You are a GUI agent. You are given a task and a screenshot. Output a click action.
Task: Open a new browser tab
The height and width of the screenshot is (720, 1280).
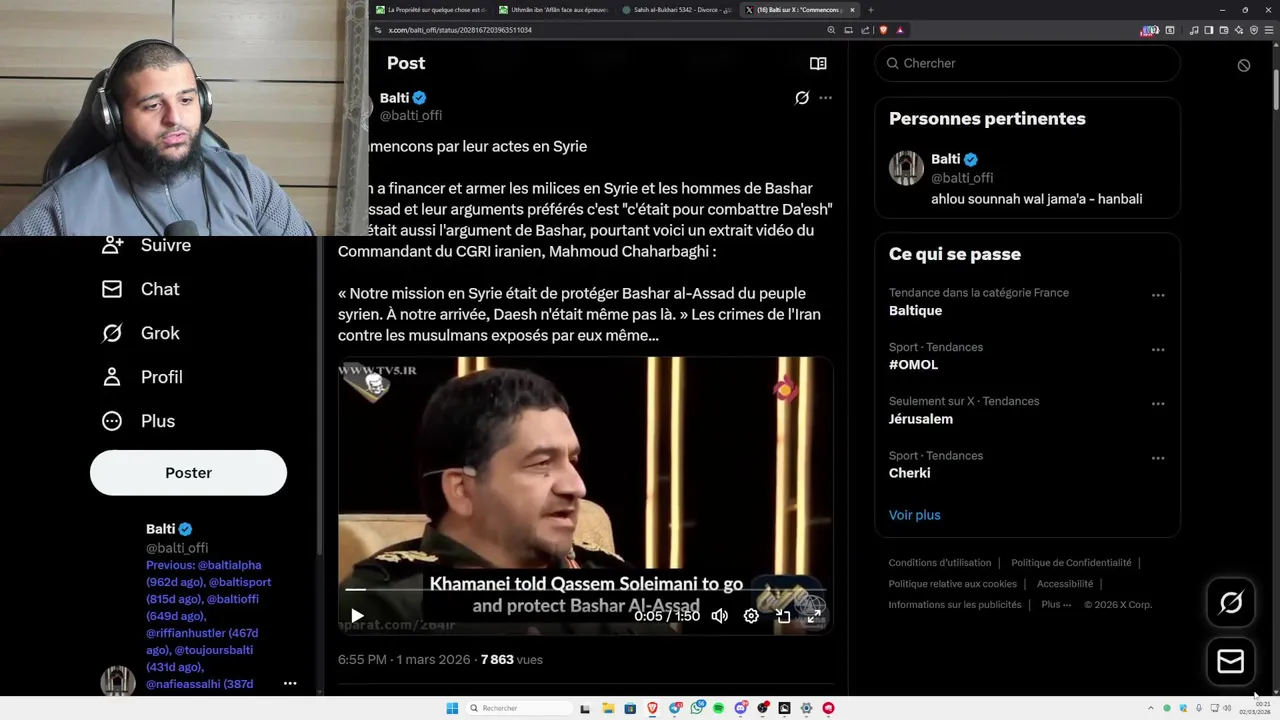click(x=870, y=10)
